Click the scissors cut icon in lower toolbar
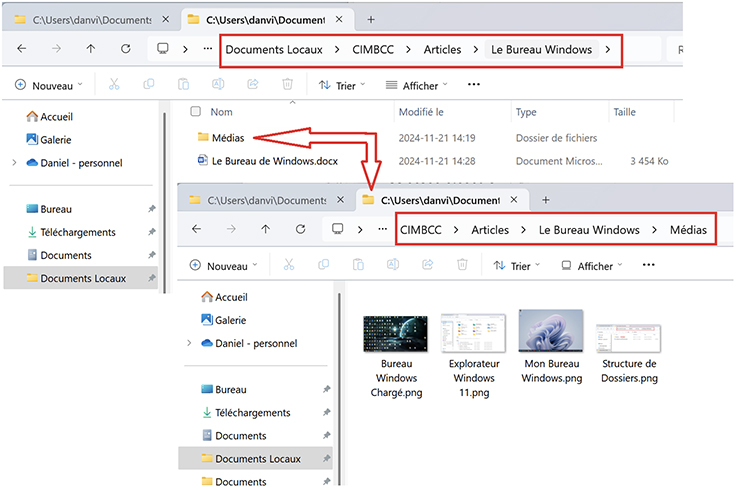 [288, 266]
